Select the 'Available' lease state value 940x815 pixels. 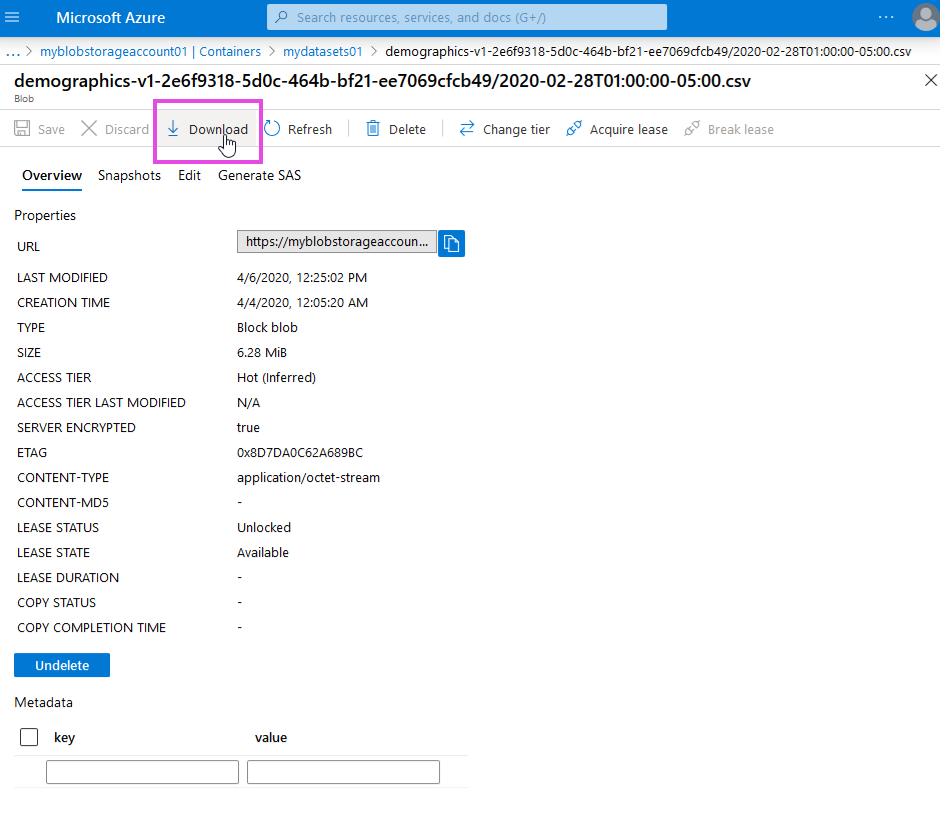point(263,552)
